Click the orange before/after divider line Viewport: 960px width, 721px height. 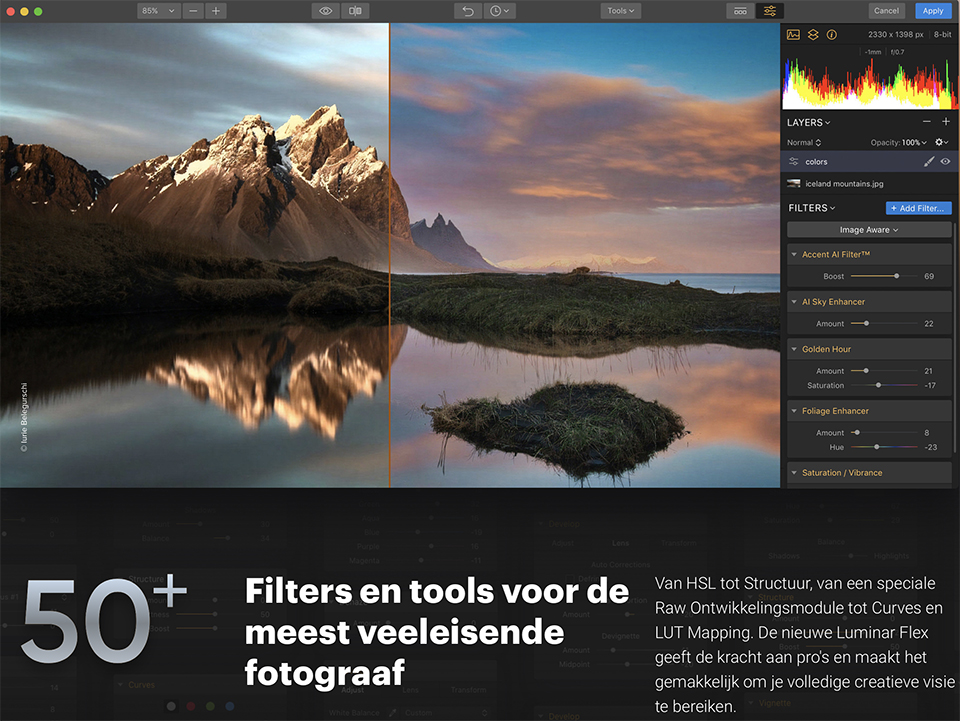coord(389,255)
